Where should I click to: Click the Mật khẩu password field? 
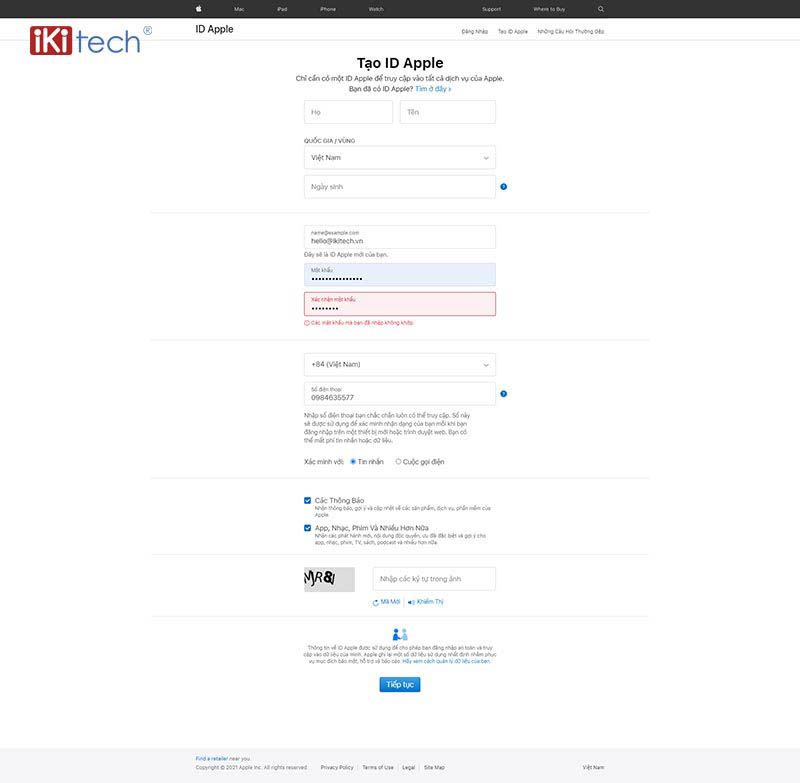pyautogui.click(x=399, y=275)
